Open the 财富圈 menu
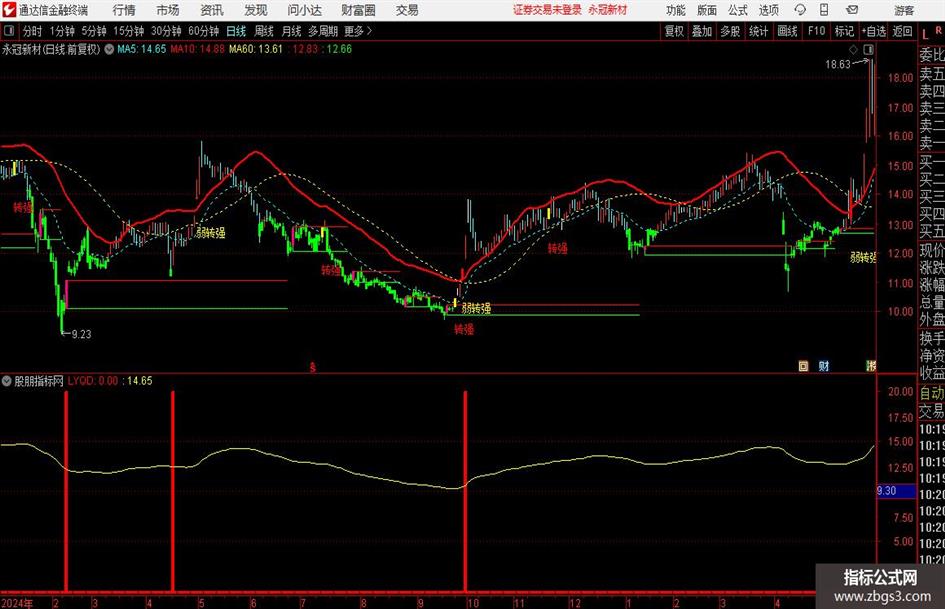945x609 pixels. pos(358,10)
